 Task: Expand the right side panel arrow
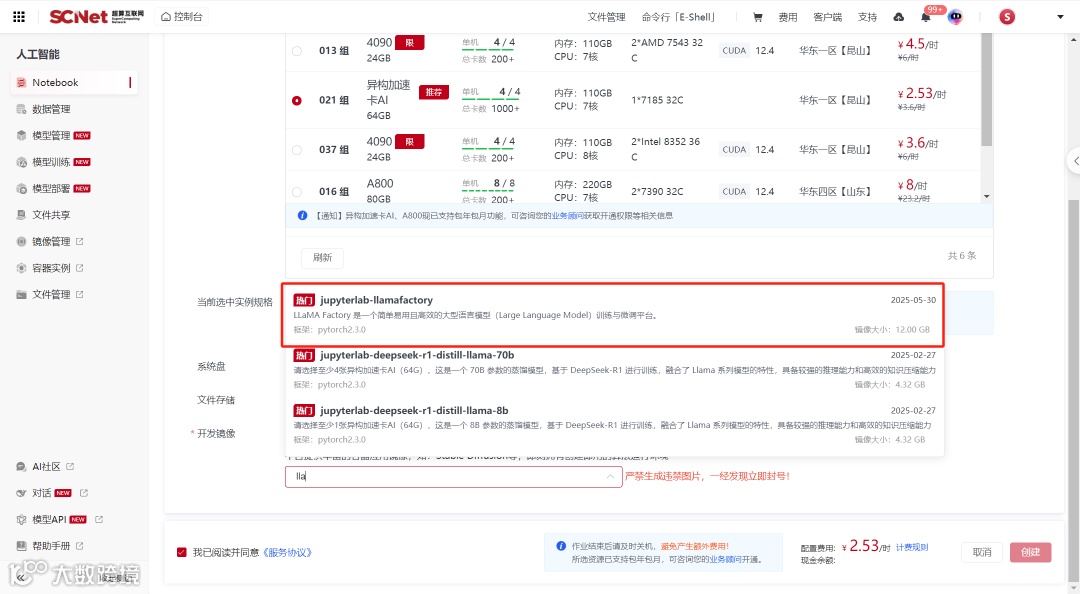(x=1074, y=161)
